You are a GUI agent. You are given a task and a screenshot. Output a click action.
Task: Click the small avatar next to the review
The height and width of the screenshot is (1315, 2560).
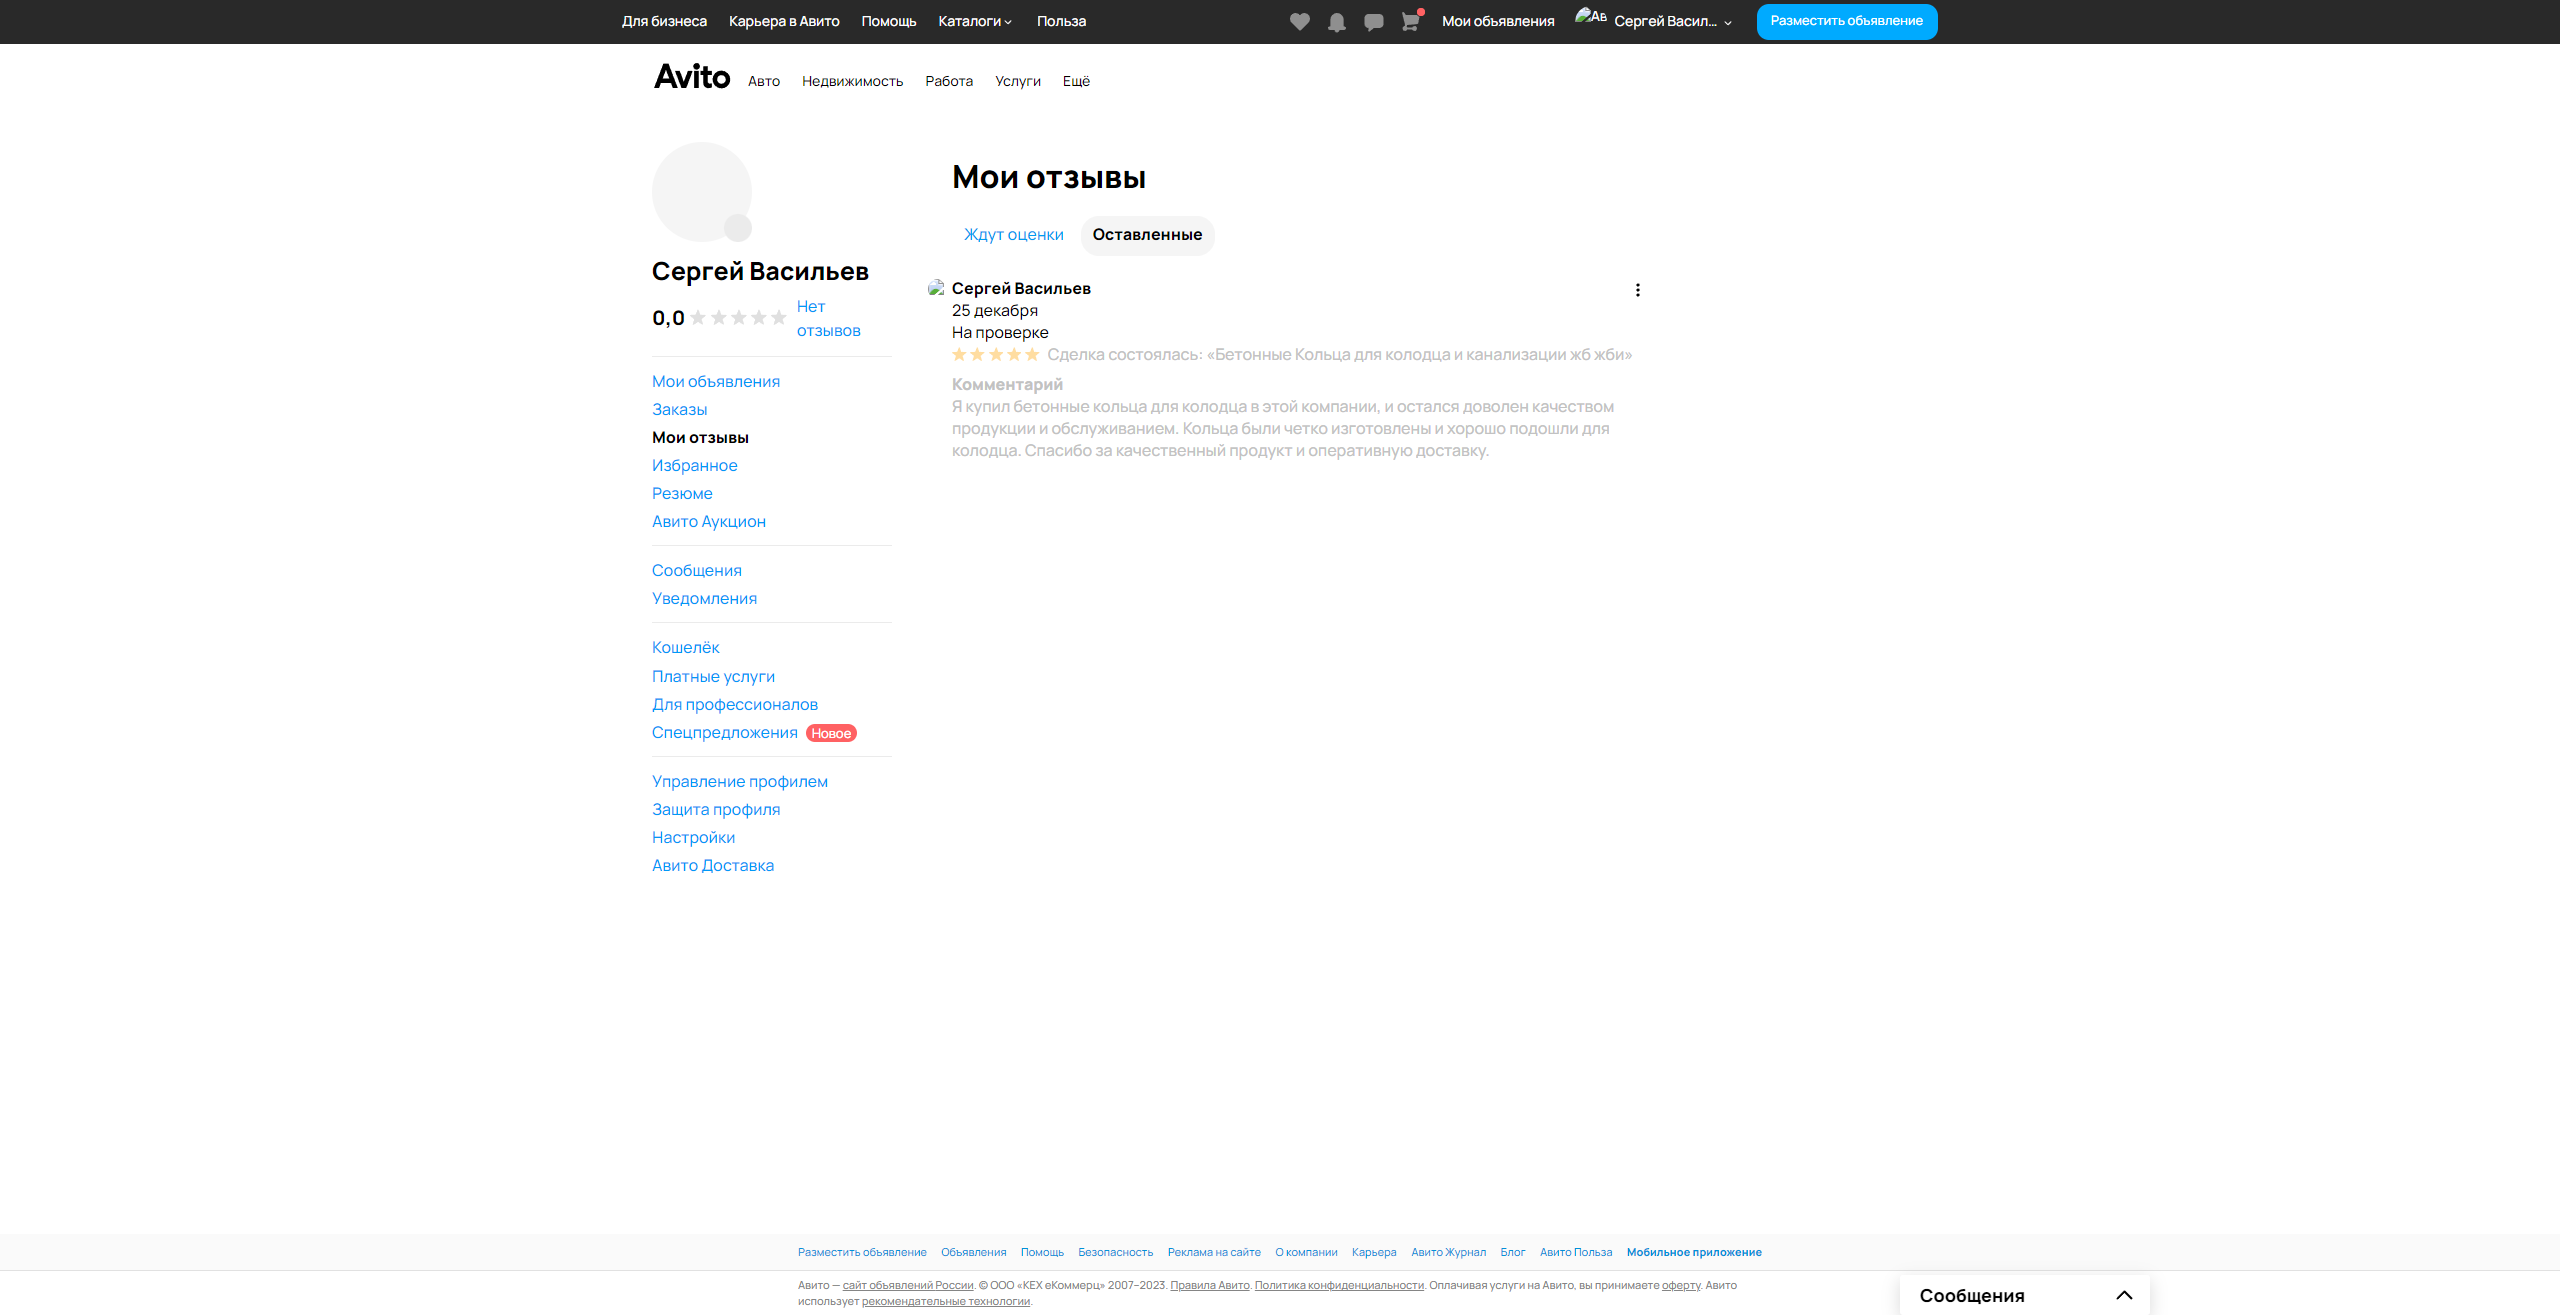(x=936, y=288)
